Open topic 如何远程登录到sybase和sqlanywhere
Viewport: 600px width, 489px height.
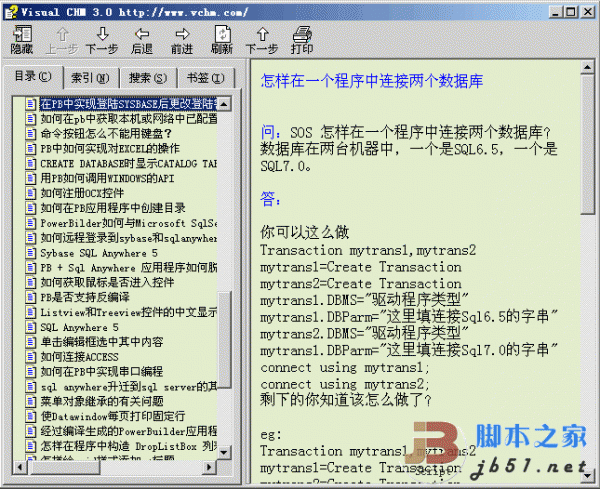[129, 238]
